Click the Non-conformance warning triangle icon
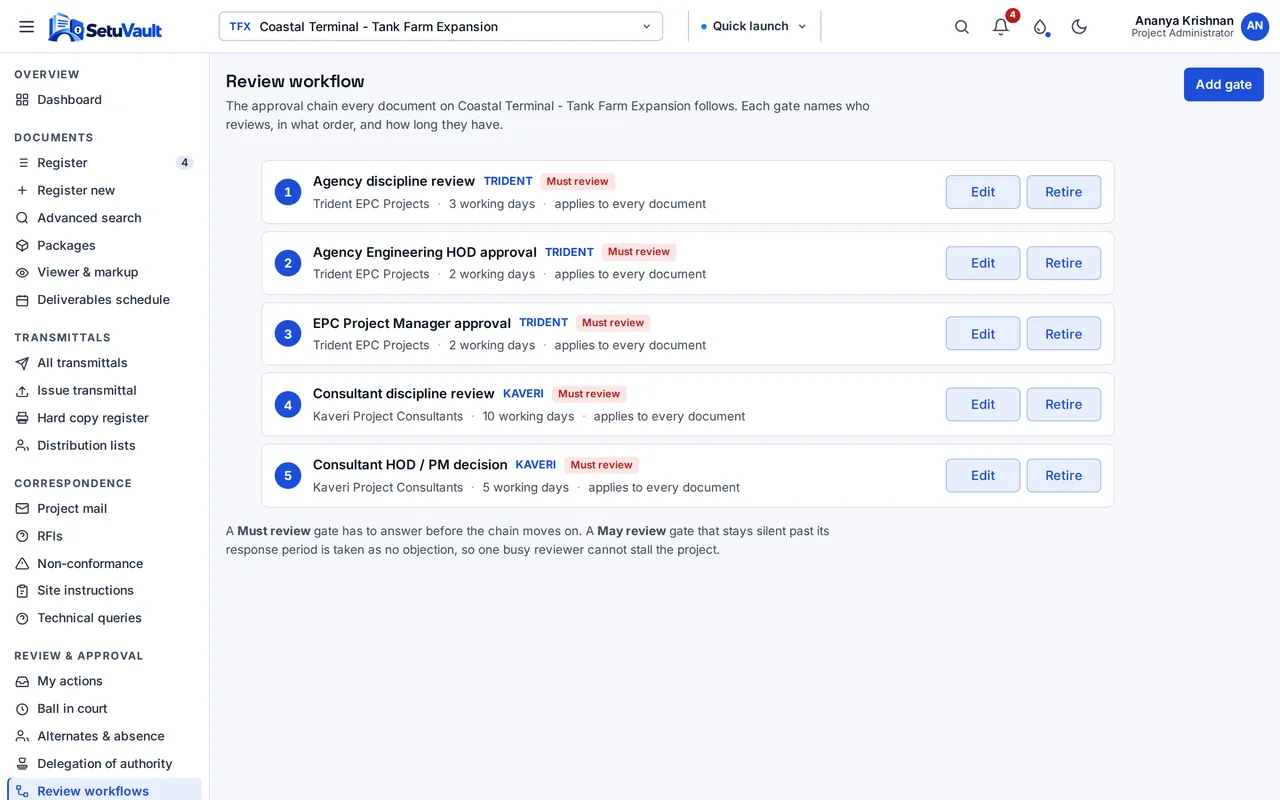The width and height of the screenshot is (1280, 800). pyautogui.click(x=22, y=564)
